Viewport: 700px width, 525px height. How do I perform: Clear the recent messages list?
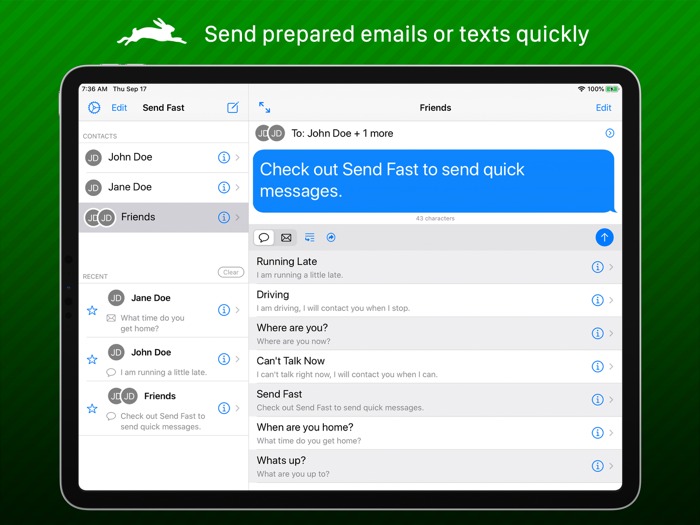tap(231, 272)
